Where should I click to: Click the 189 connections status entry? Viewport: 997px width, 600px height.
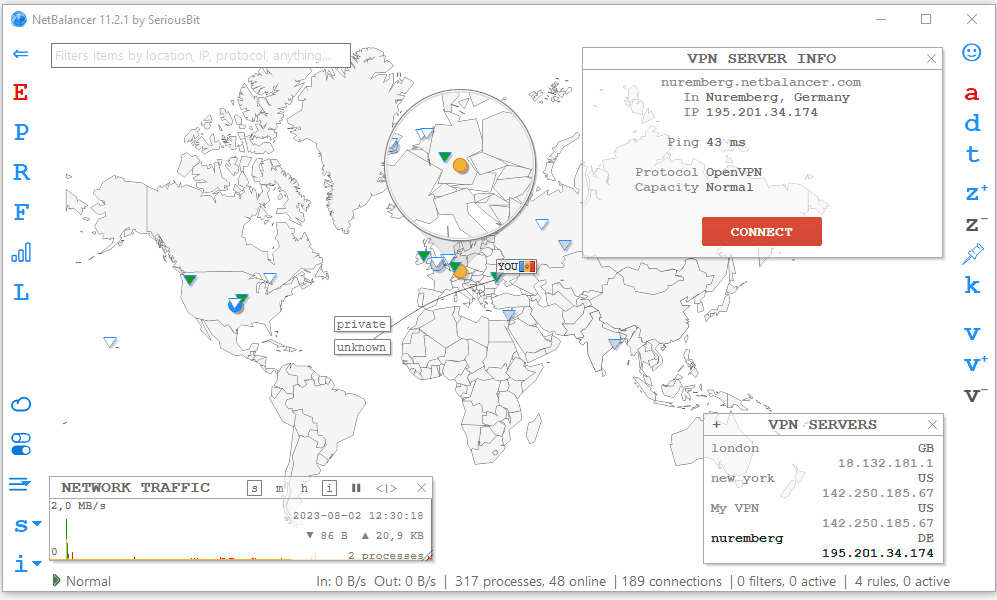tap(671, 581)
